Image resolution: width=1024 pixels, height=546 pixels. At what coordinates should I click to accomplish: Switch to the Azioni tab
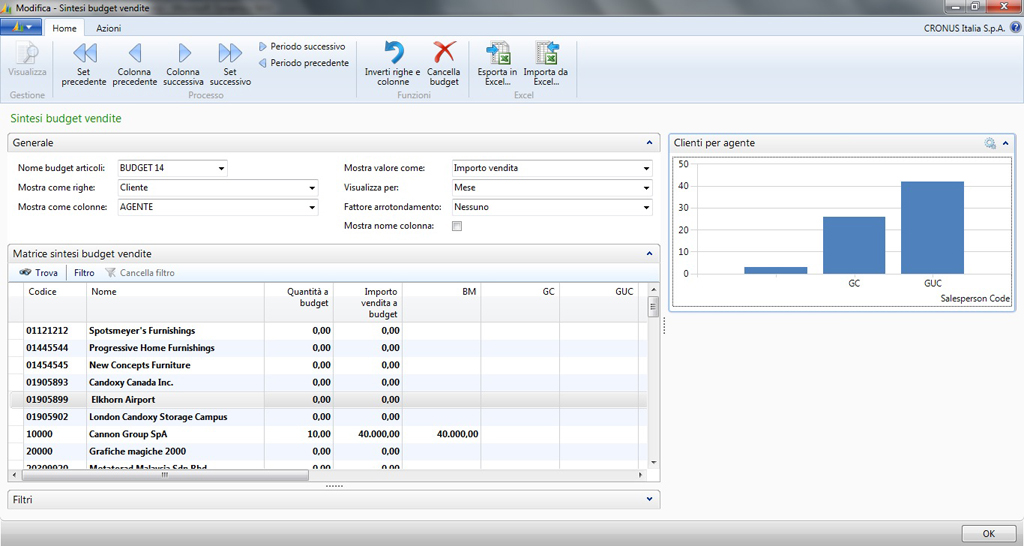point(108,29)
